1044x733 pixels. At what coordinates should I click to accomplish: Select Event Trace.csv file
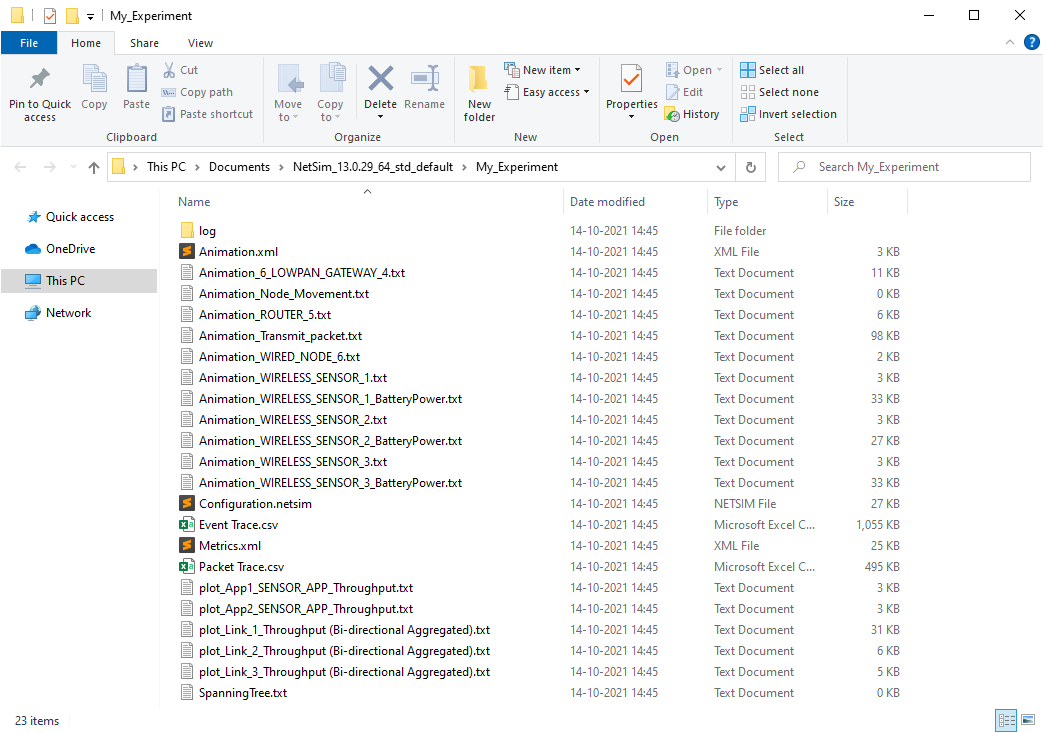(238, 525)
